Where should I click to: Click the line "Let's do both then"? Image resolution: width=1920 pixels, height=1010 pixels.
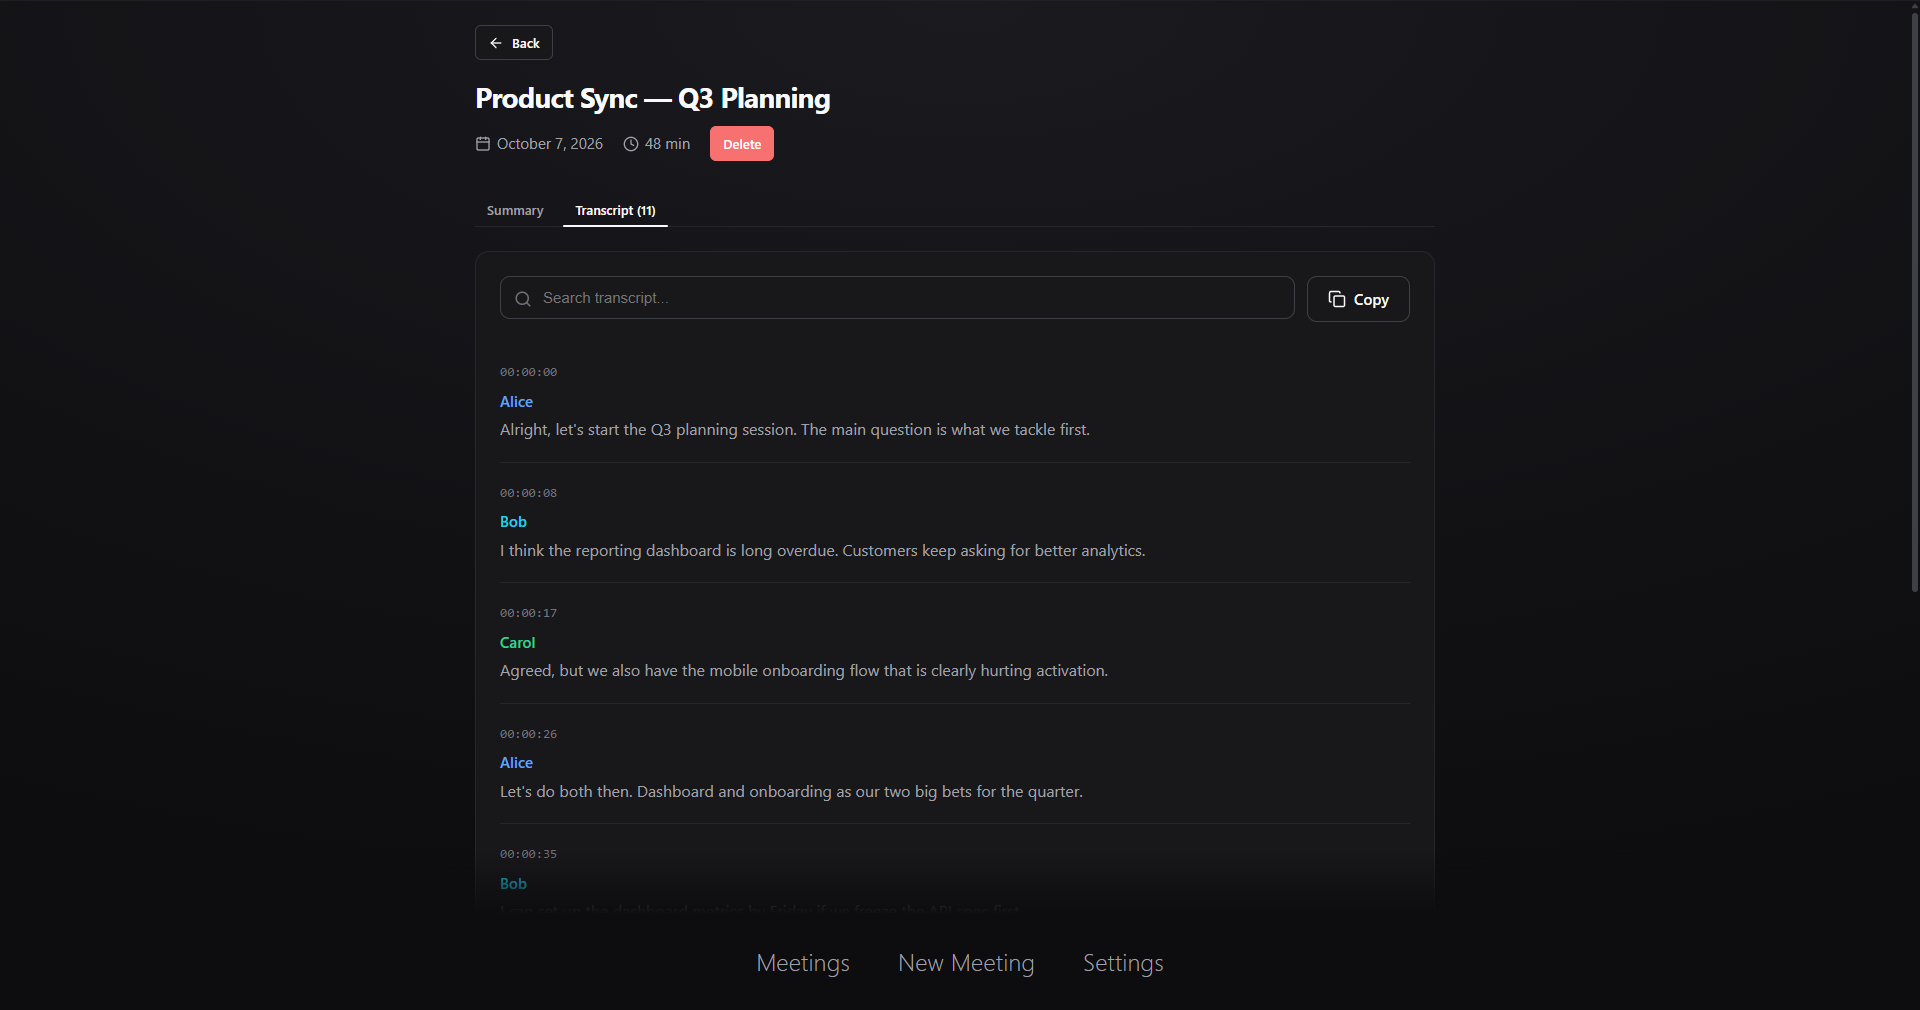click(791, 792)
